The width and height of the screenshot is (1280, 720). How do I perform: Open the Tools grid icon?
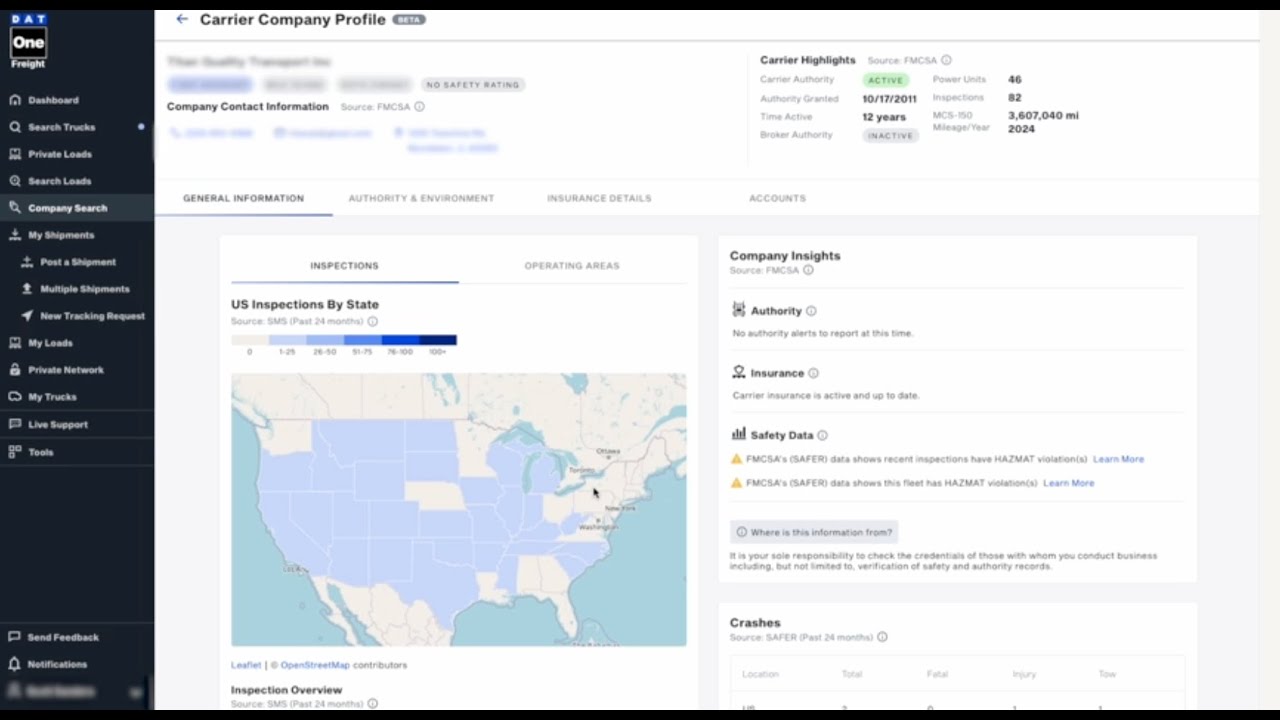[x=15, y=452]
